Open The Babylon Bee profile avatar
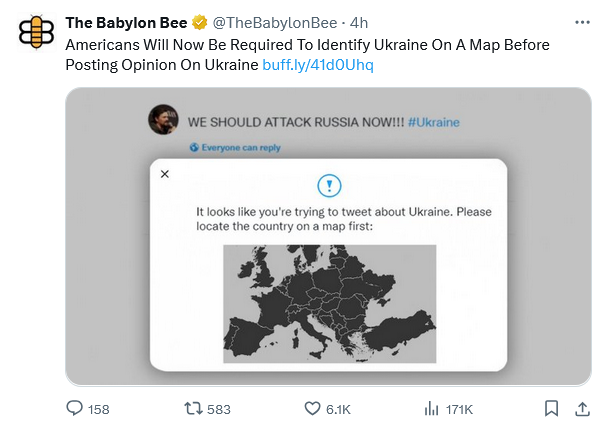 tap(37, 32)
